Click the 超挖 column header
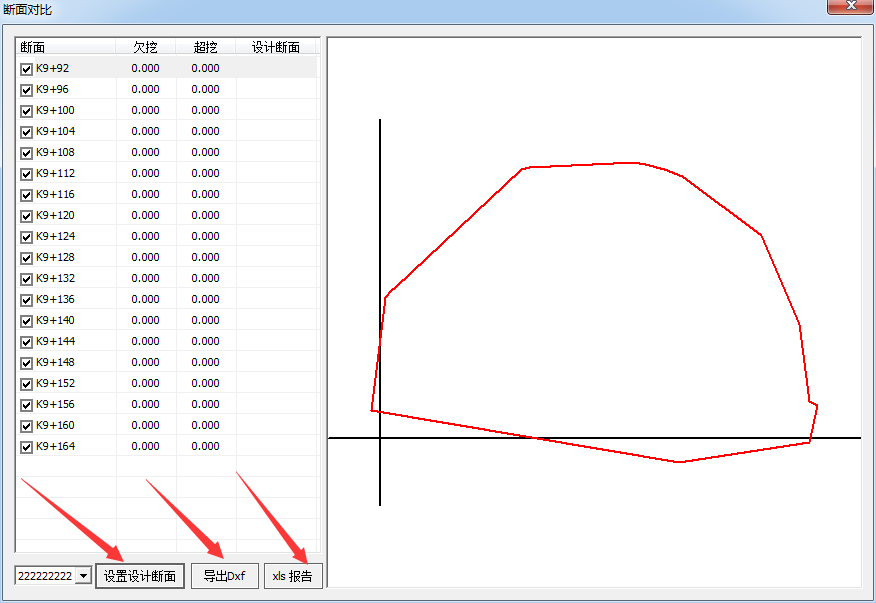 pos(205,47)
